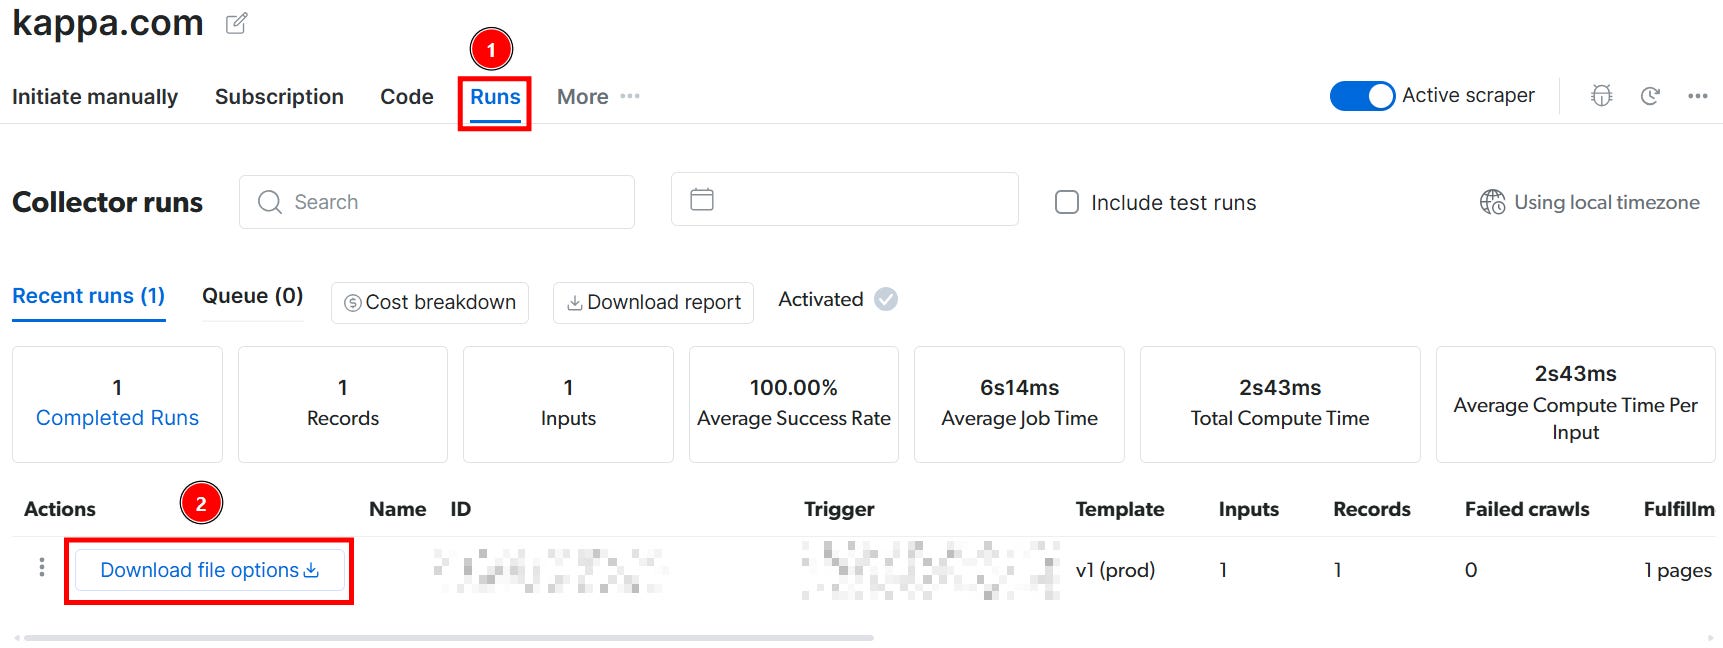The image size is (1723, 648).
Task: Select the Runs tab
Action: pos(495,97)
